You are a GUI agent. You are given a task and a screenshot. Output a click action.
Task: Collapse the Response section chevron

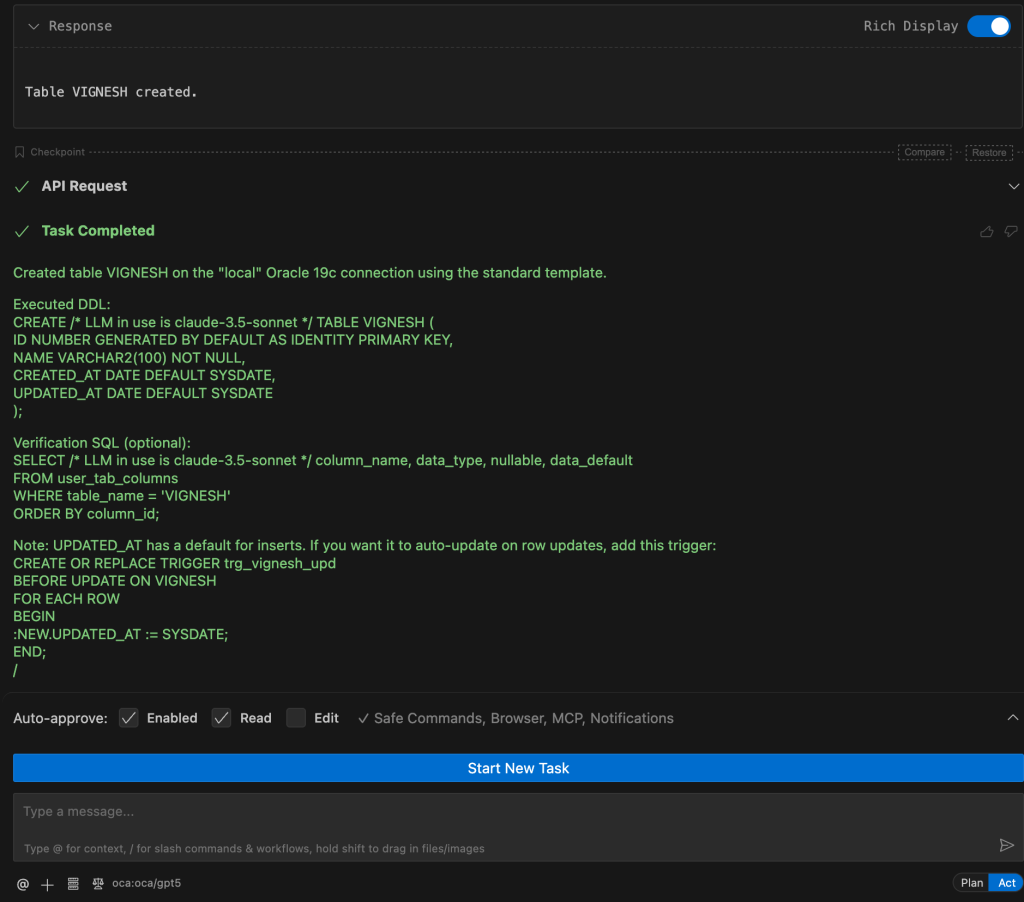(x=33, y=26)
